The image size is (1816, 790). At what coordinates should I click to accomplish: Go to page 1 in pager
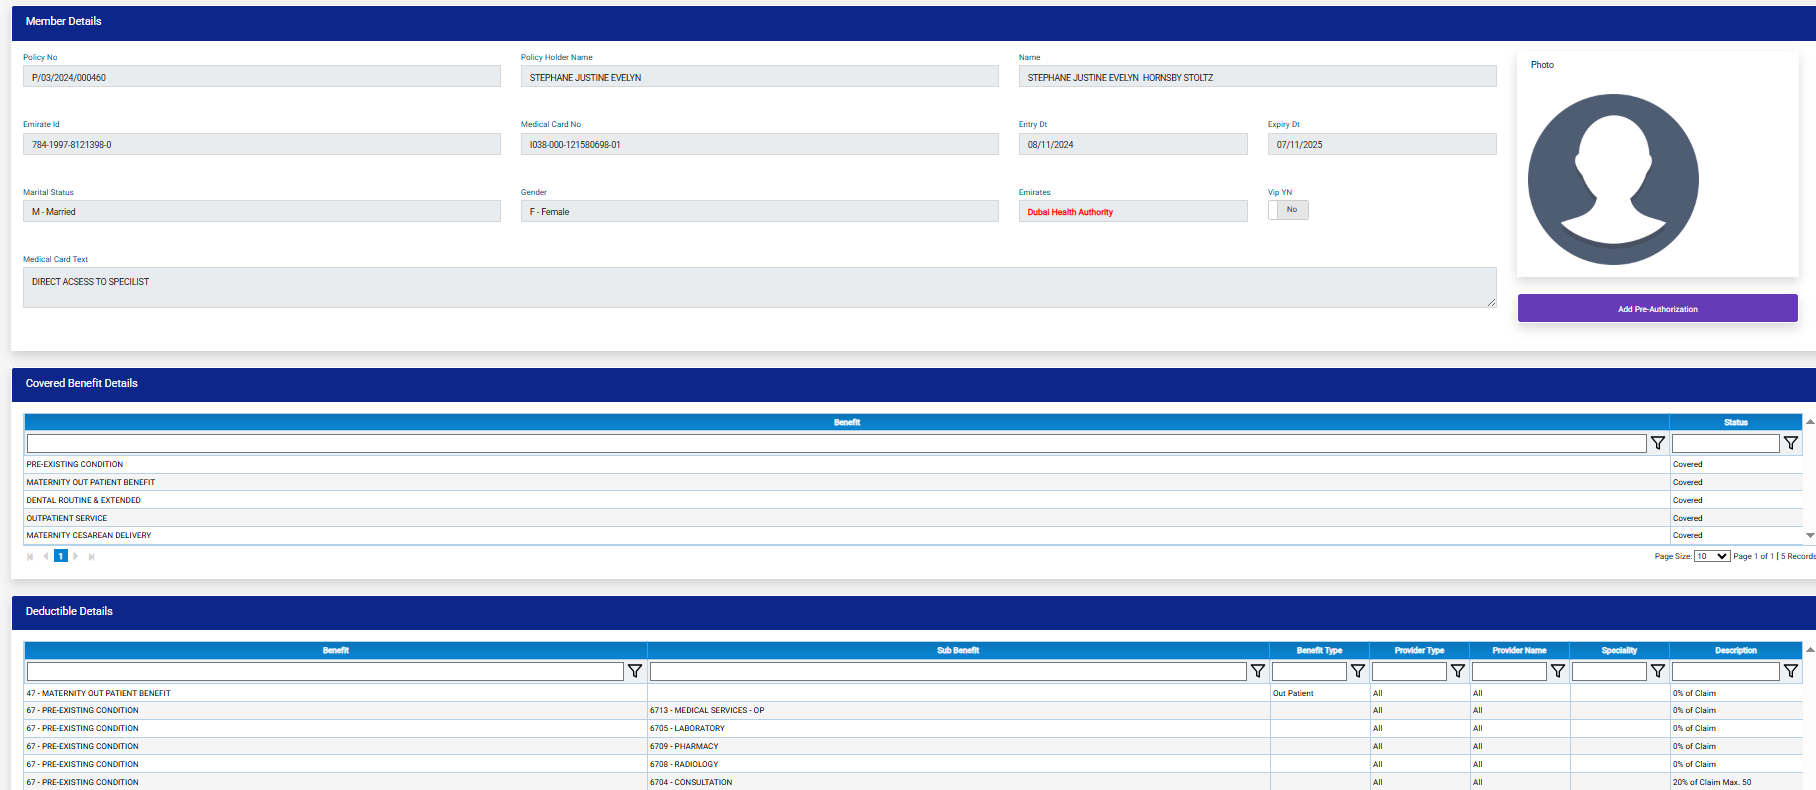tap(61, 556)
